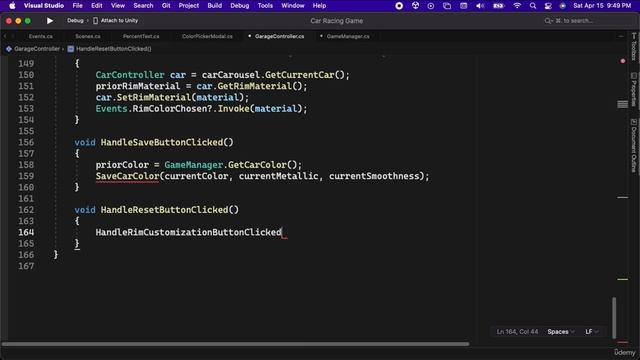Open the Edit menu
Screen dimensions: 640x360
[x=97, y=6]
